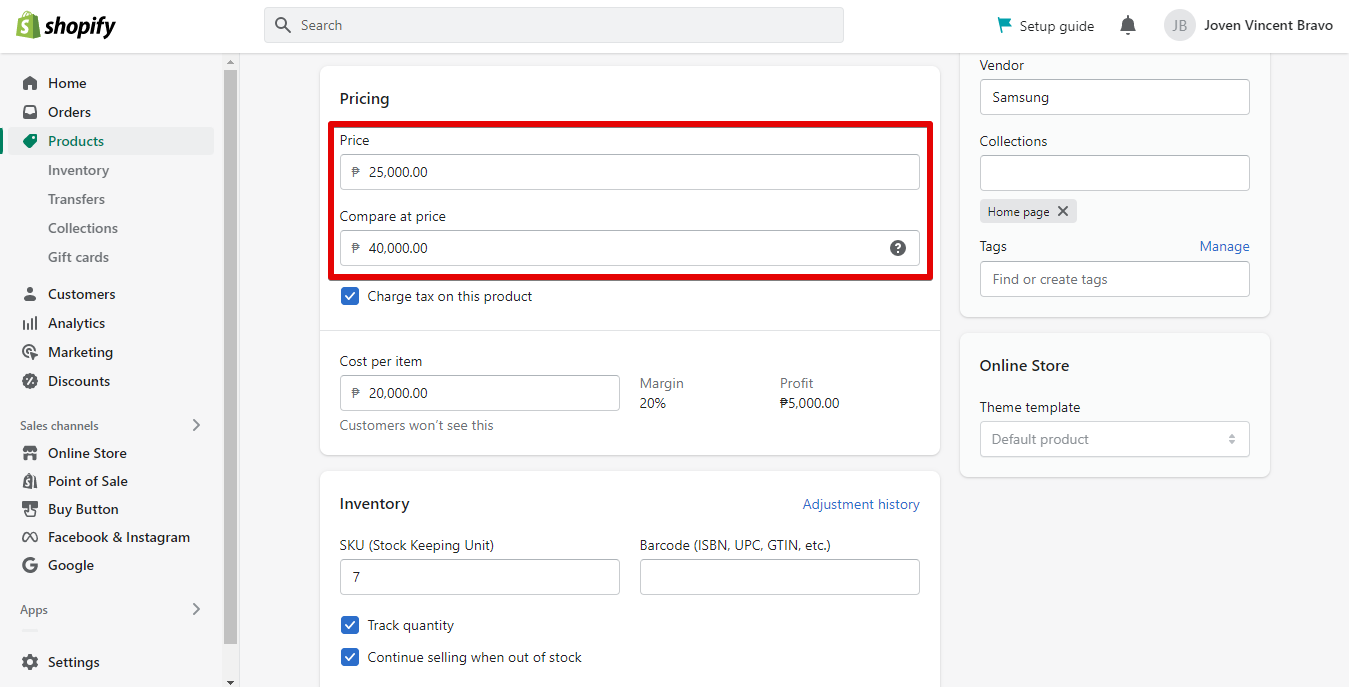Image resolution: width=1349 pixels, height=687 pixels.
Task: Toggle the Track quantity checkbox
Action: pyautogui.click(x=350, y=625)
